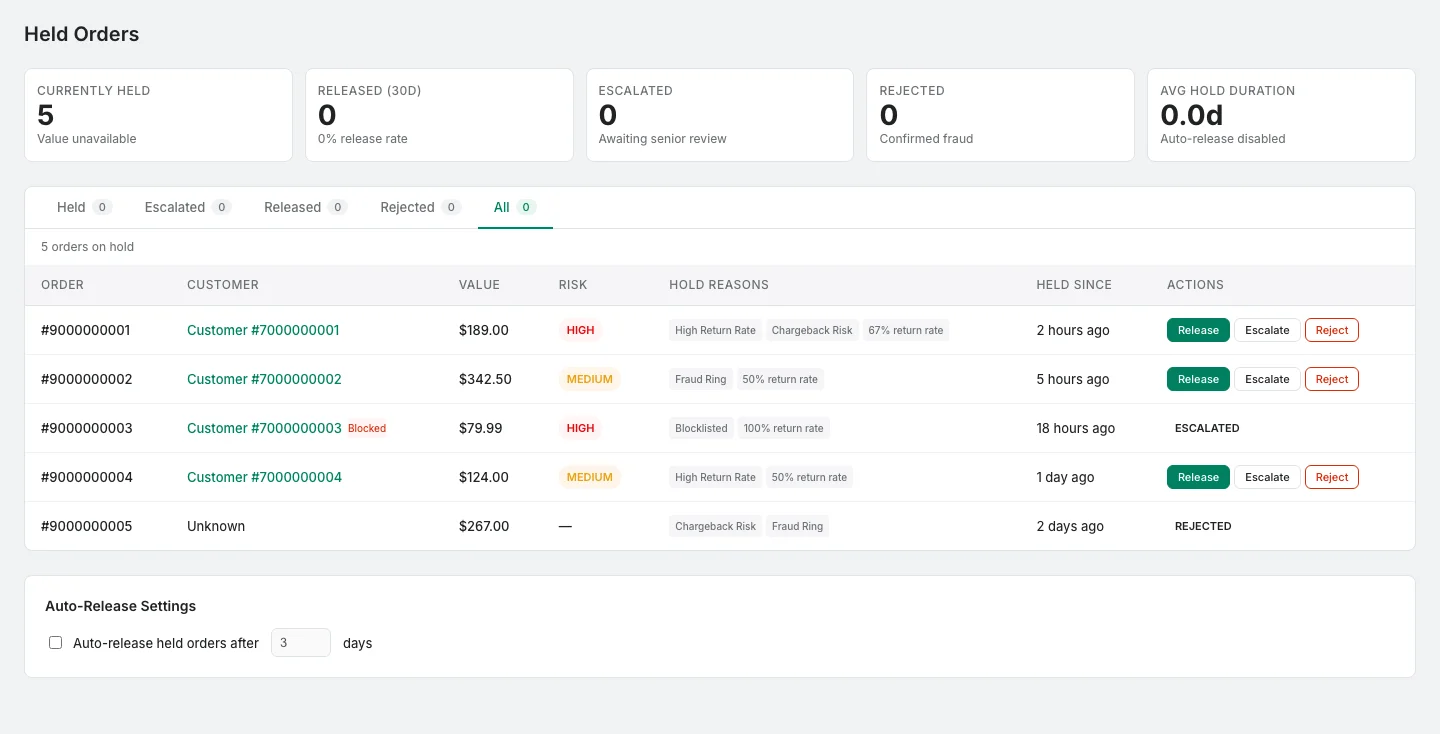This screenshot has width=1440, height=734.
Task: Open Customer #7000000001 profile link
Action: 263,330
